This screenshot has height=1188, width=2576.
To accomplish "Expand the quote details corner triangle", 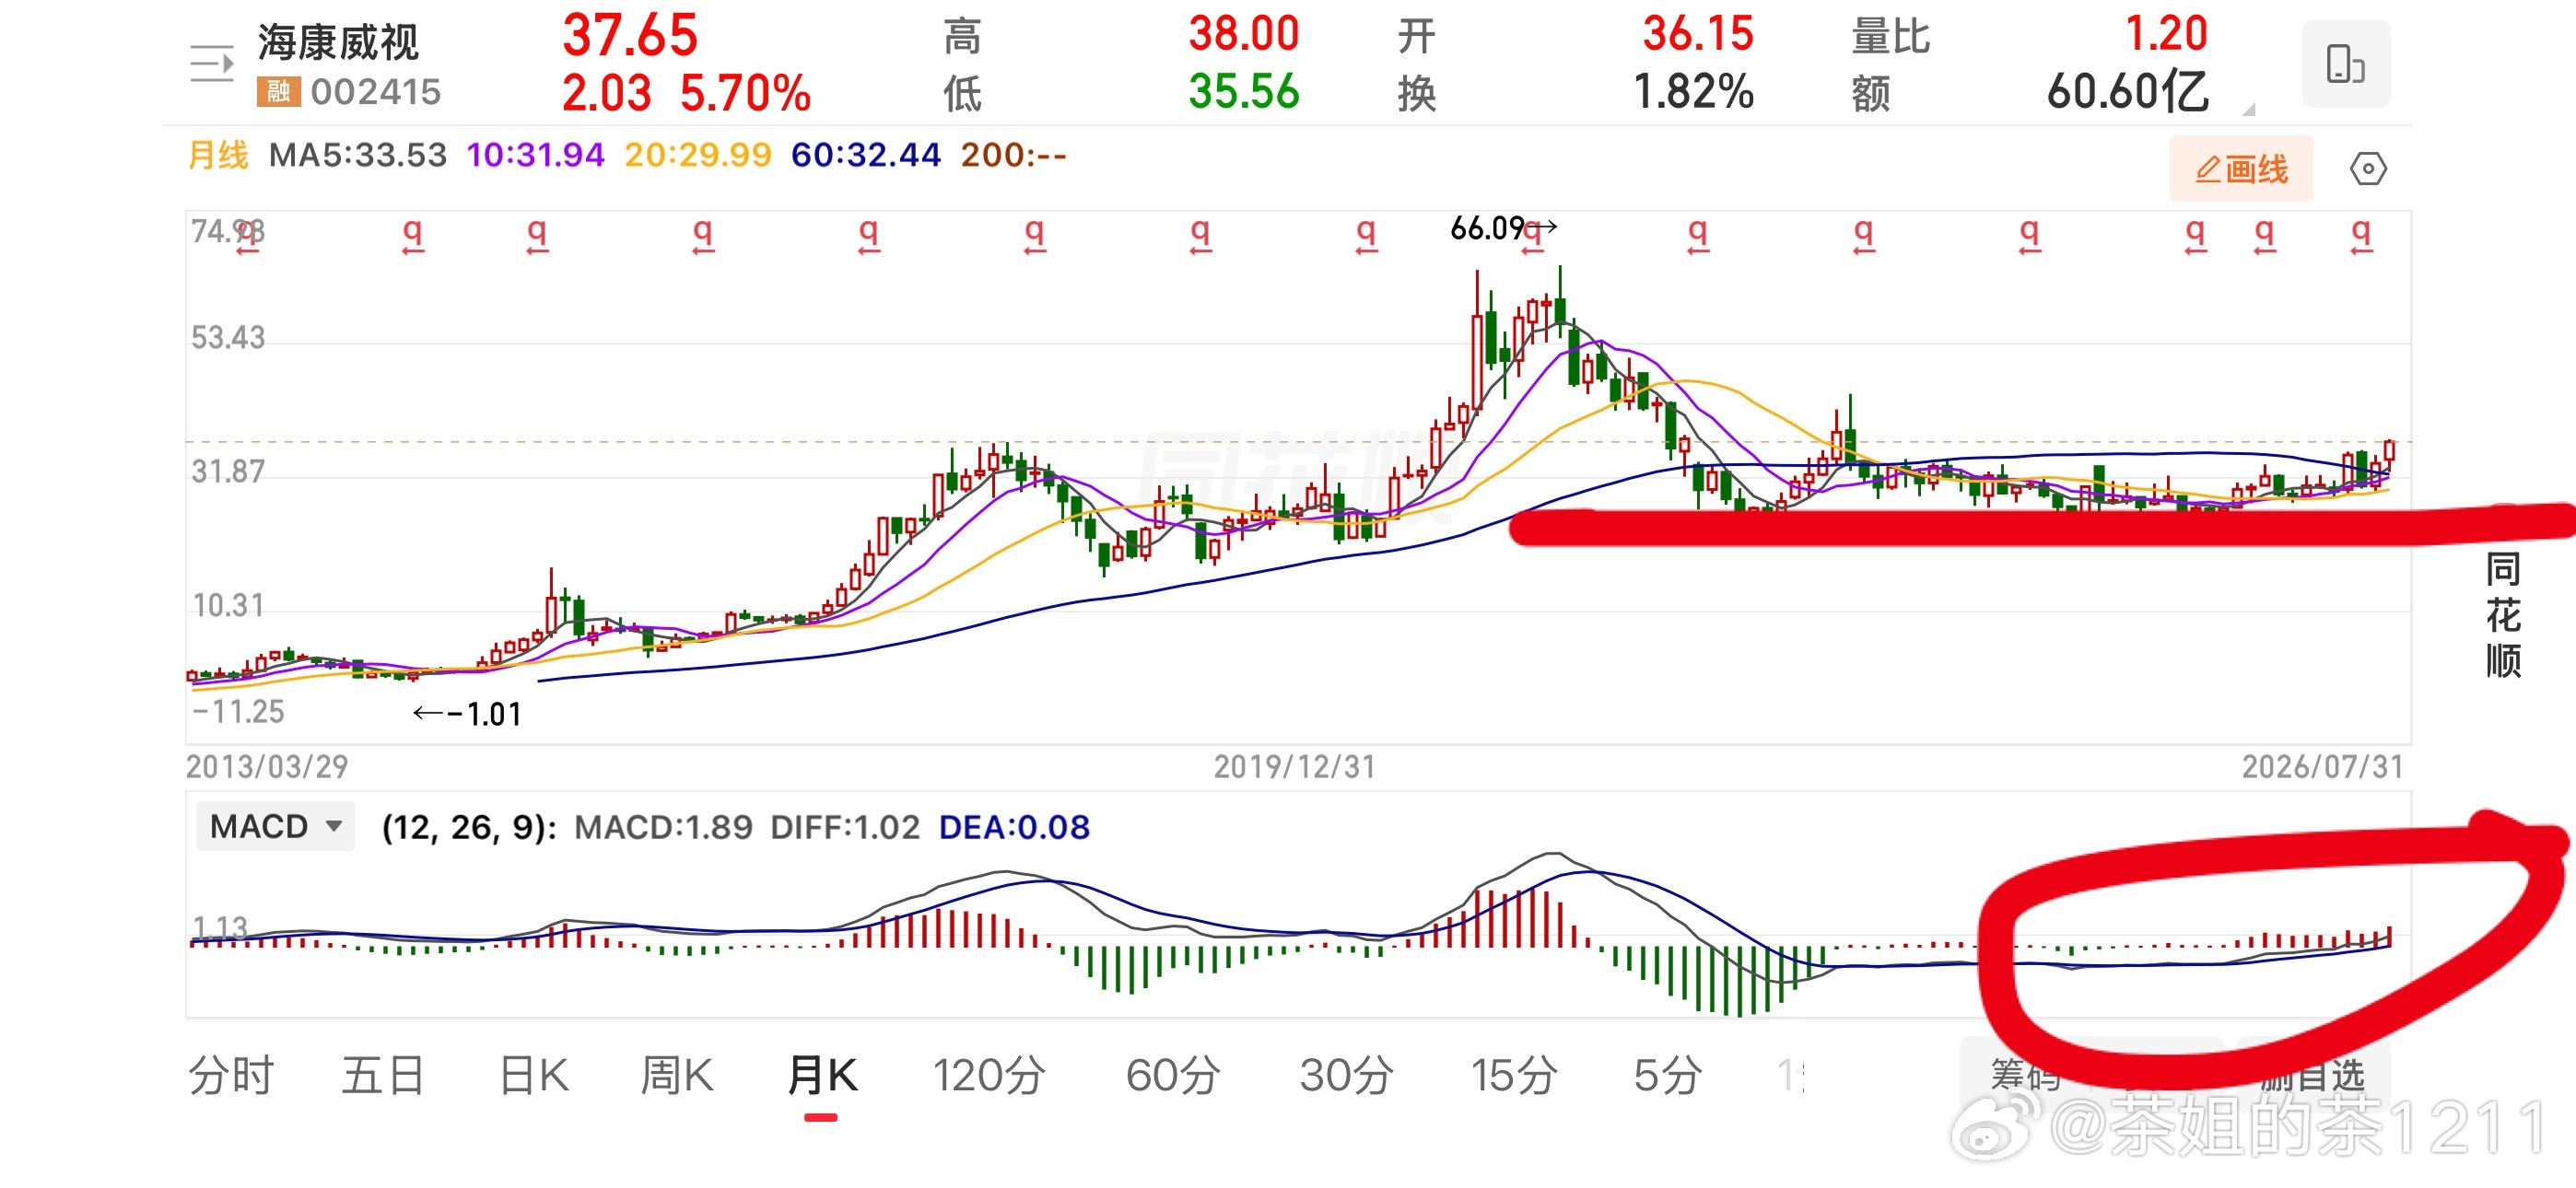I will 2249,109.
